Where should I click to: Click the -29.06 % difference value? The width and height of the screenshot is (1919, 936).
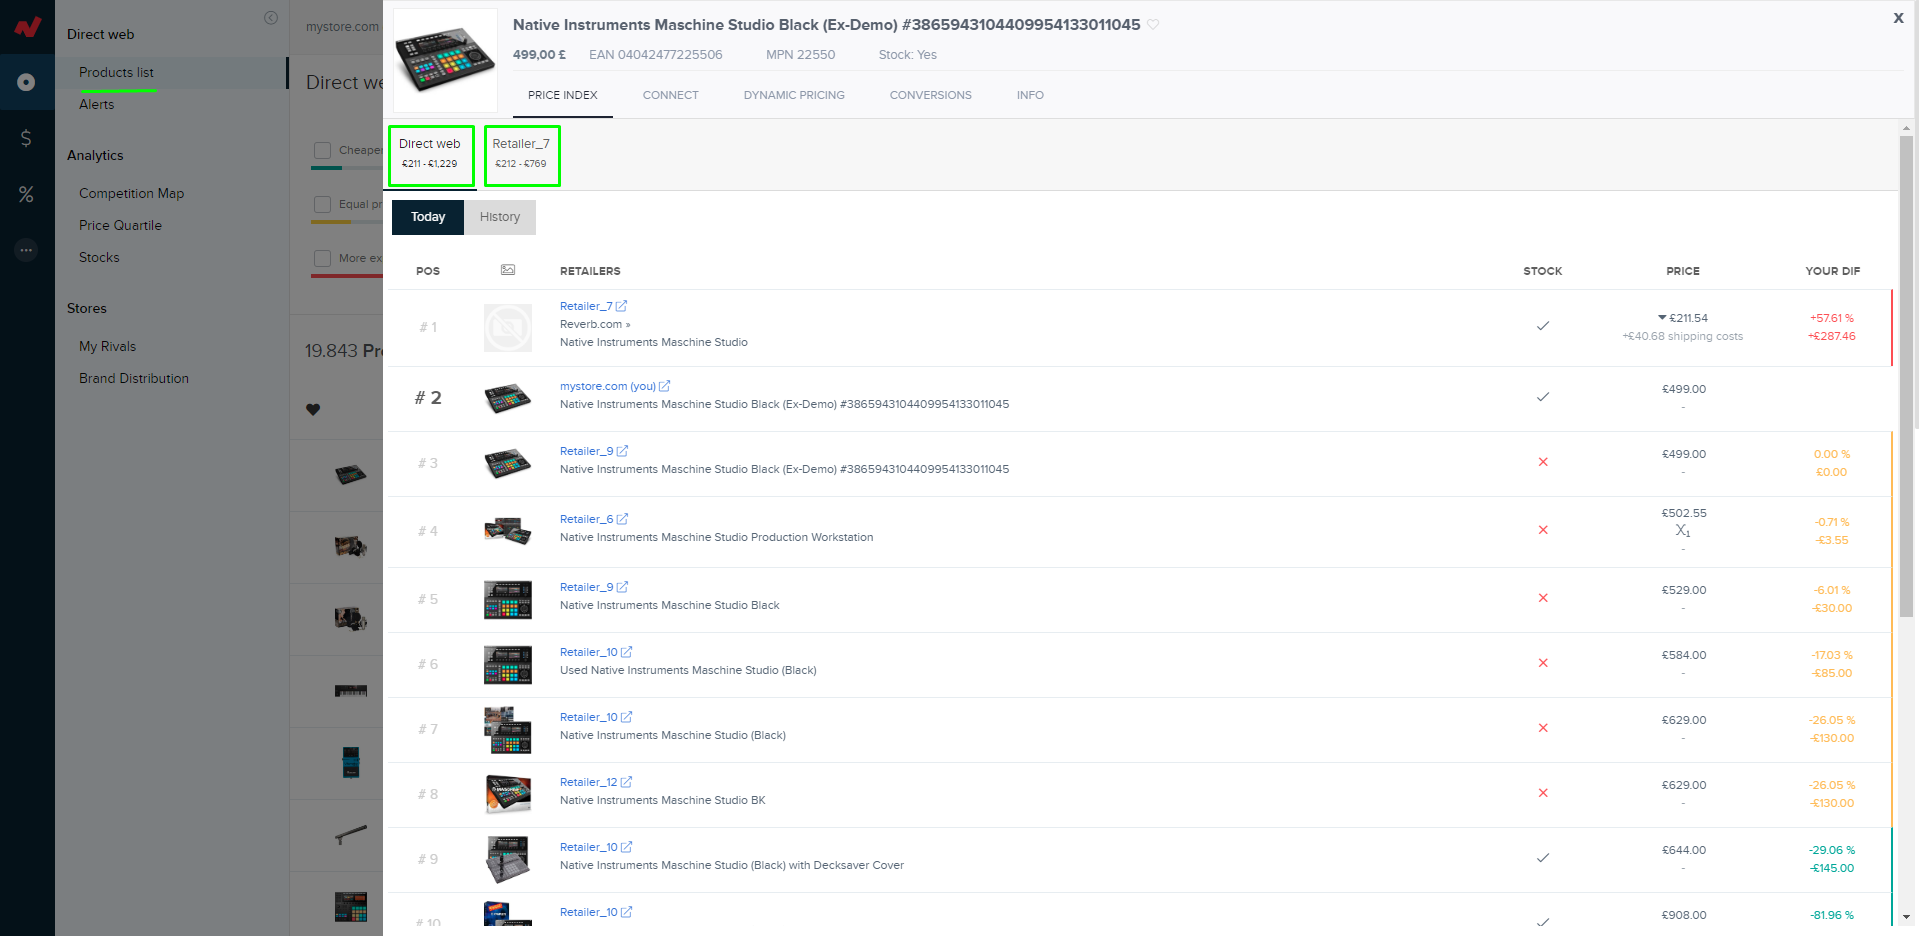click(x=1831, y=850)
